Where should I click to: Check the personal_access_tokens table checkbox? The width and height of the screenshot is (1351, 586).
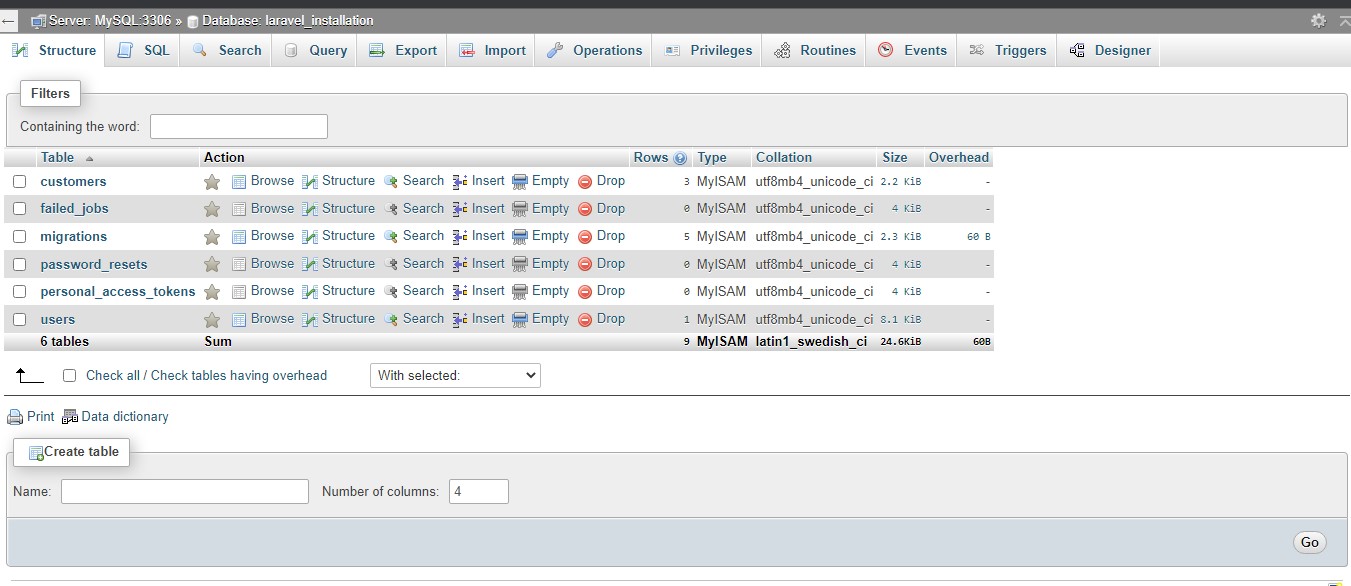click(19, 292)
